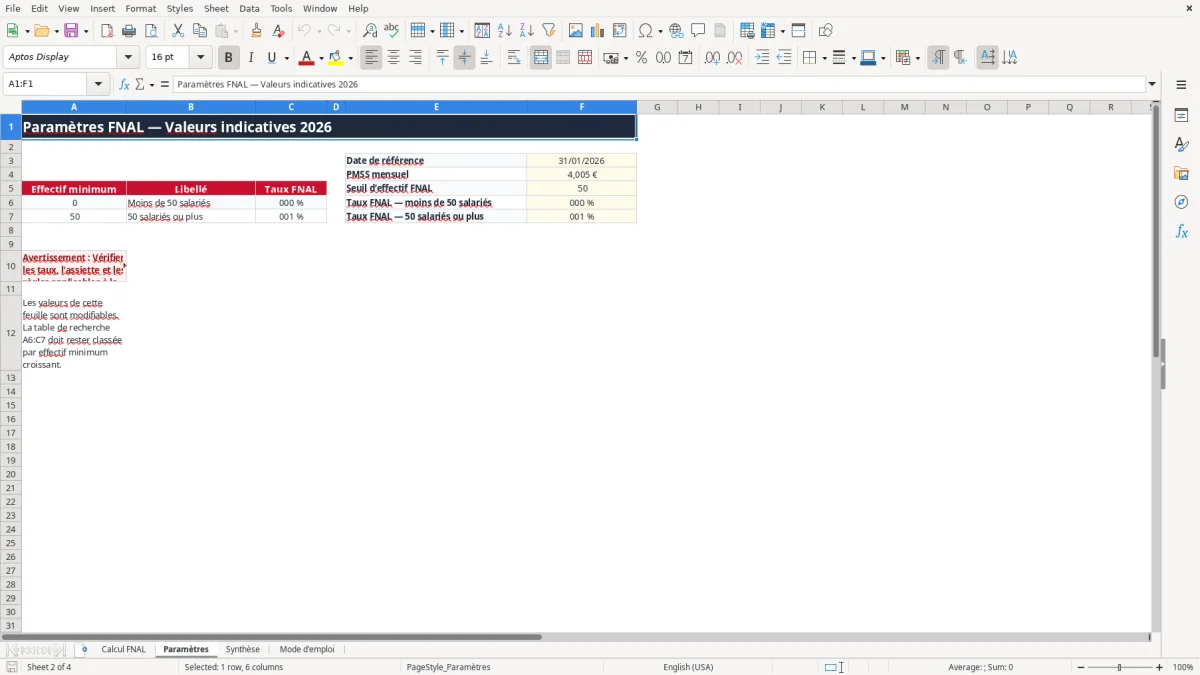The image size is (1200, 675).
Task: Insert a hyperlink
Action: (676, 31)
